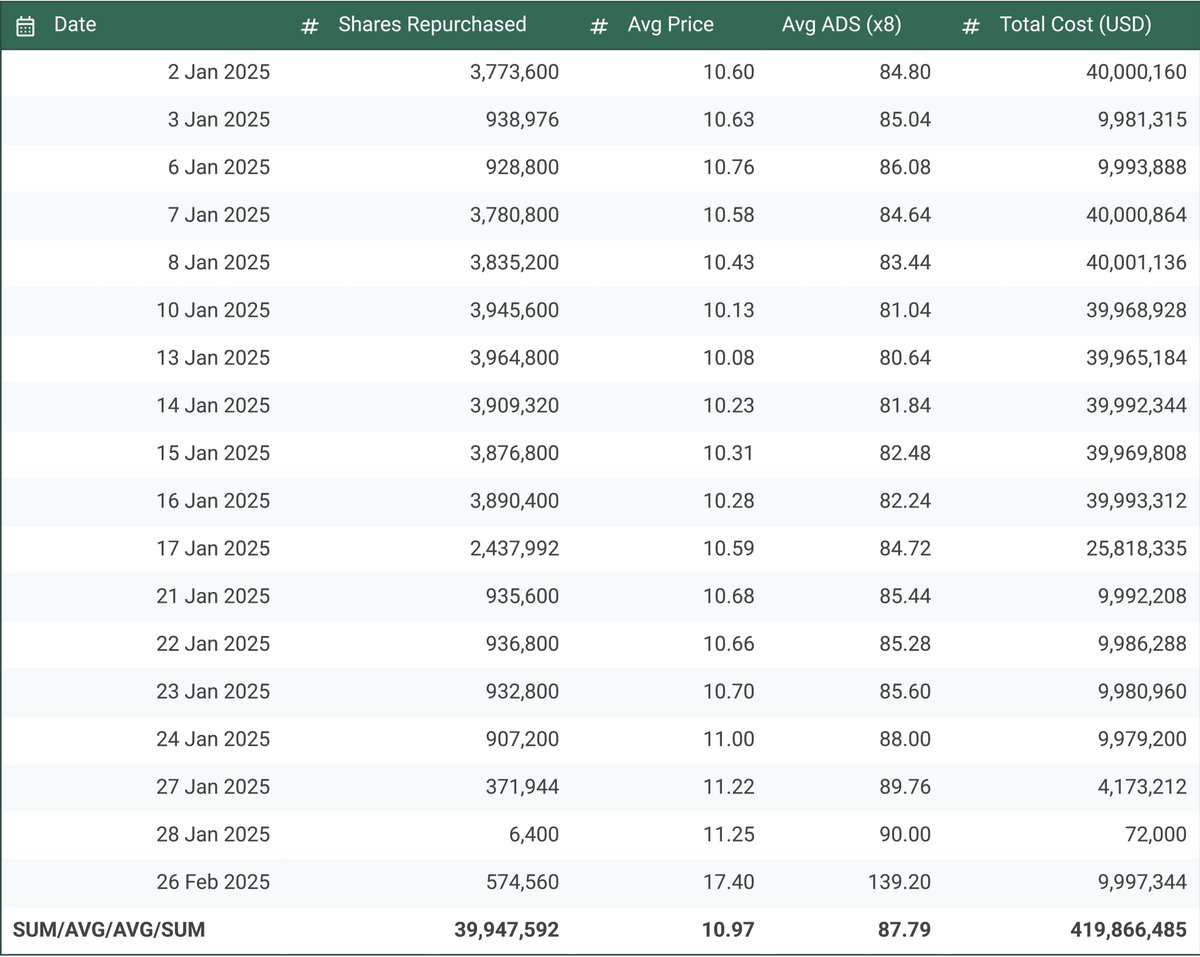Click shares value 3,945,600
The width and height of the screenshot is (1200, 957).
[515, 310]
